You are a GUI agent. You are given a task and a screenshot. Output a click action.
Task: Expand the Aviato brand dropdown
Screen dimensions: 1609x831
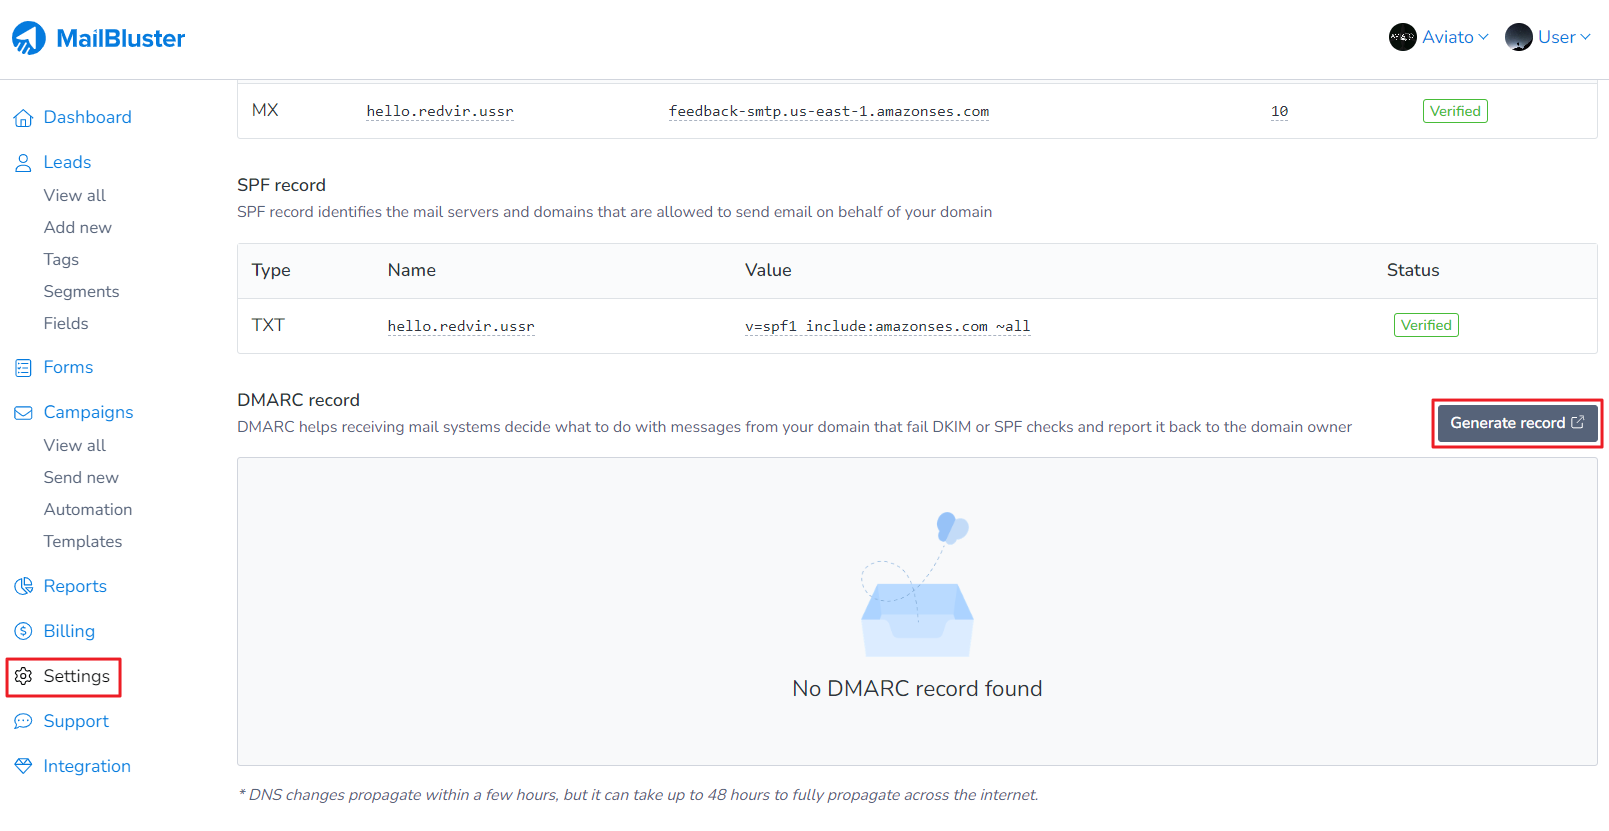(x=1439, y=37)
